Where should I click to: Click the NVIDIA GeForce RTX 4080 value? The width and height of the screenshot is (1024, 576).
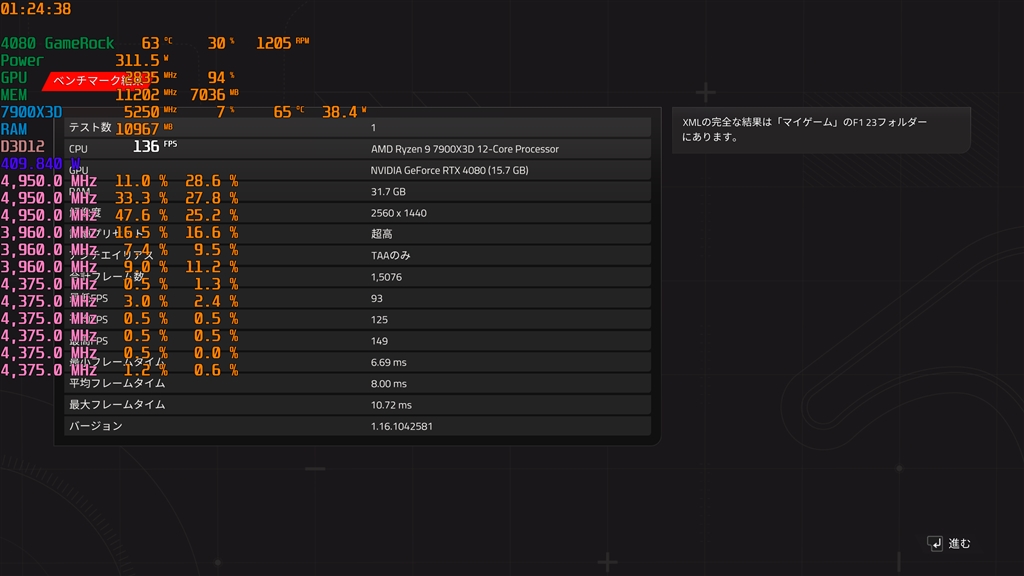coord(449,170)
